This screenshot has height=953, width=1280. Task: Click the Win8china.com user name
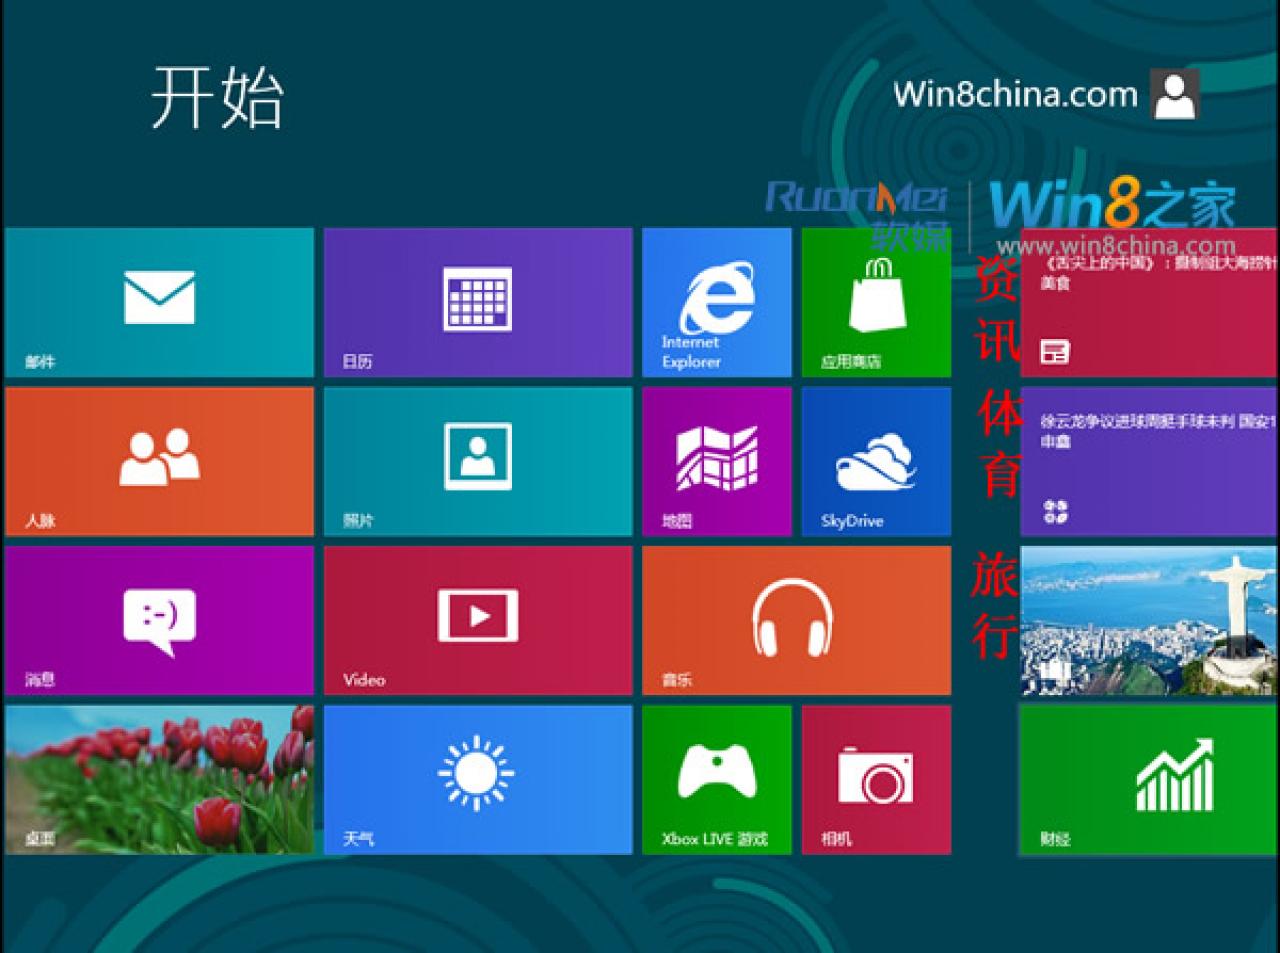tap(1015, 94)
